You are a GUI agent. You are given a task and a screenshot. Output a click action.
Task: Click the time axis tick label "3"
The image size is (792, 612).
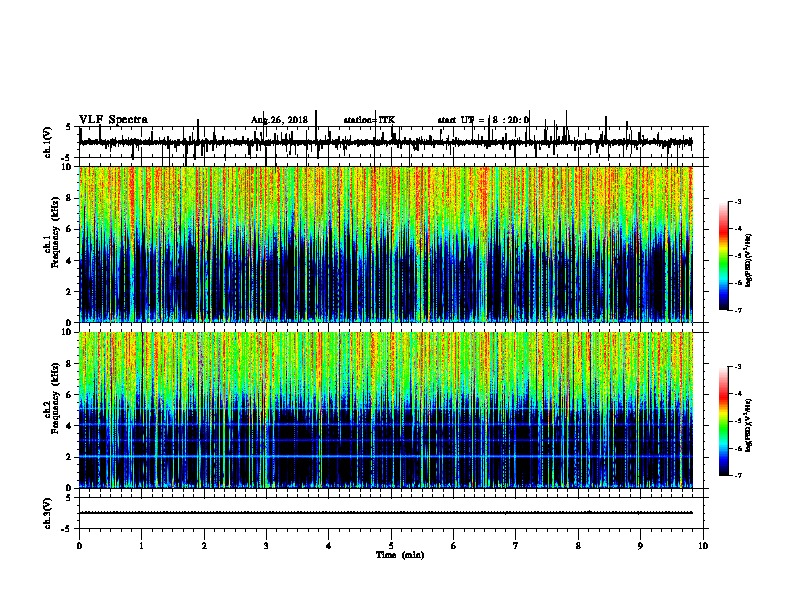(x=266, y=546)
